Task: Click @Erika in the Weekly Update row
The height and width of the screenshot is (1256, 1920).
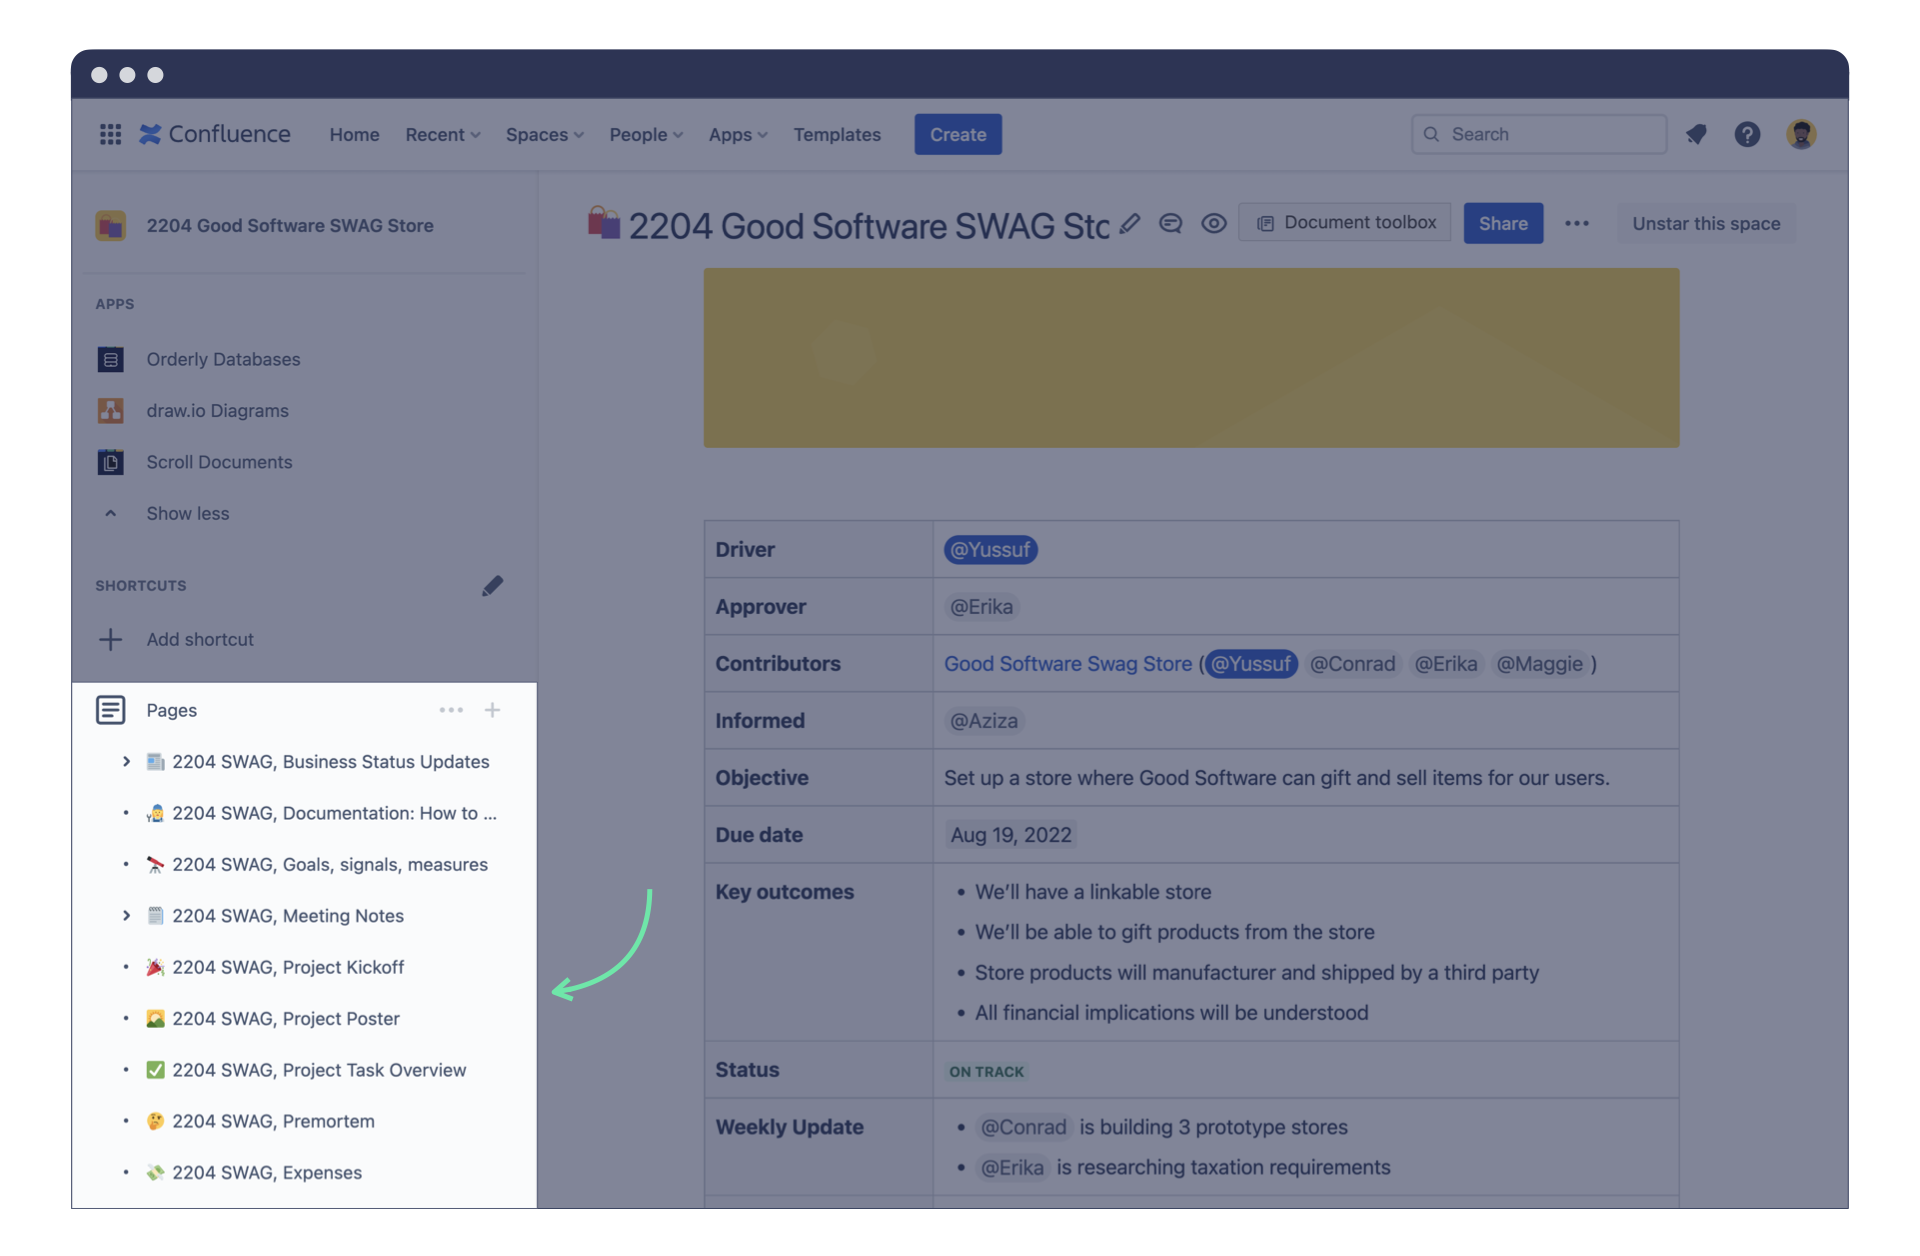Action: [1012, 1168]
